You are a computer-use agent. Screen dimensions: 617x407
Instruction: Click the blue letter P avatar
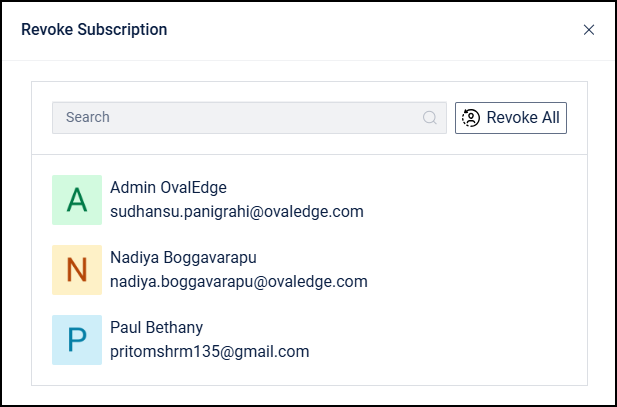pos(77,340)
